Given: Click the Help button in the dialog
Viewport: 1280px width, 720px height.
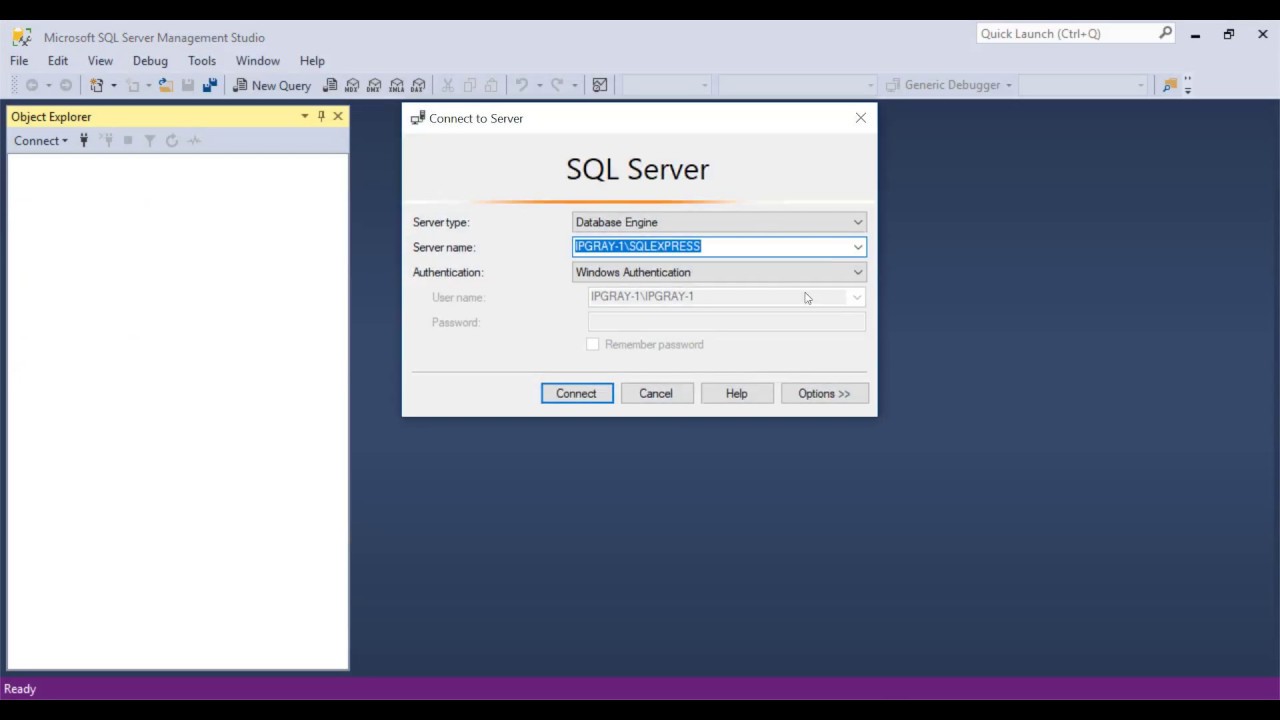Looking at the screenshot, I should (x=737, y=393).
